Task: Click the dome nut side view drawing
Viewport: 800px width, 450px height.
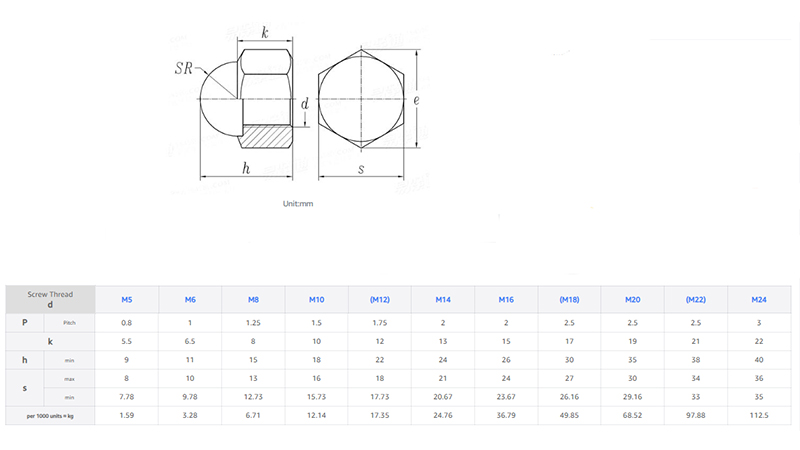Action: point(247,98)
